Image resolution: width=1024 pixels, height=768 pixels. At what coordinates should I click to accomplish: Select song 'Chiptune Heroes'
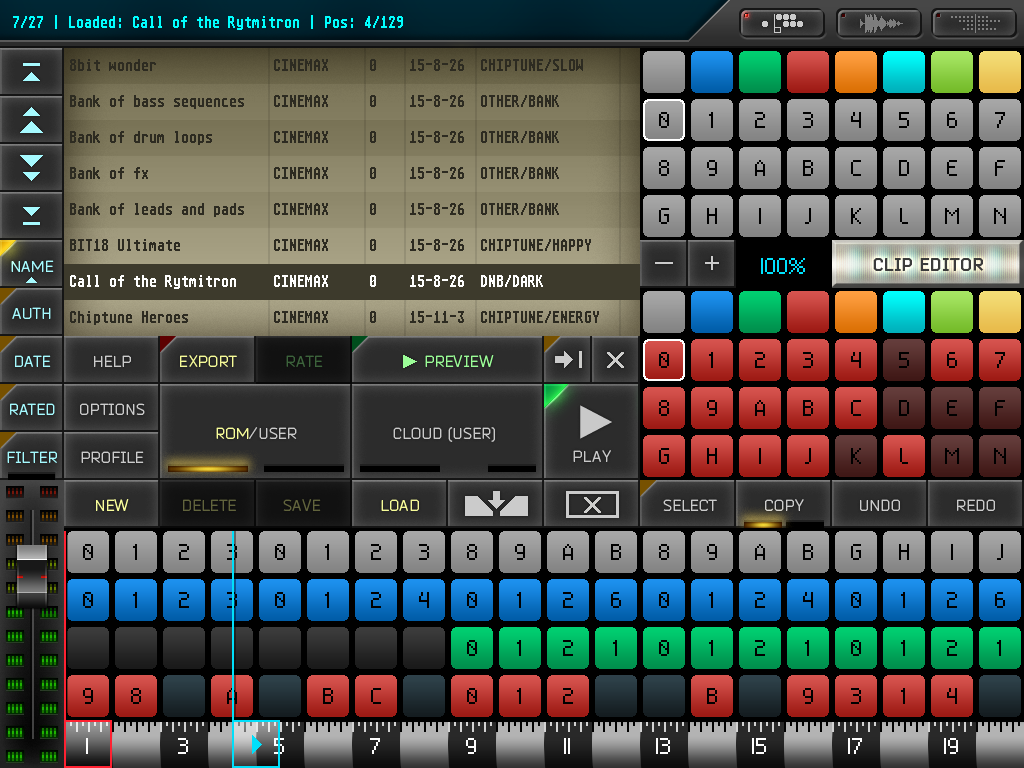351,317
